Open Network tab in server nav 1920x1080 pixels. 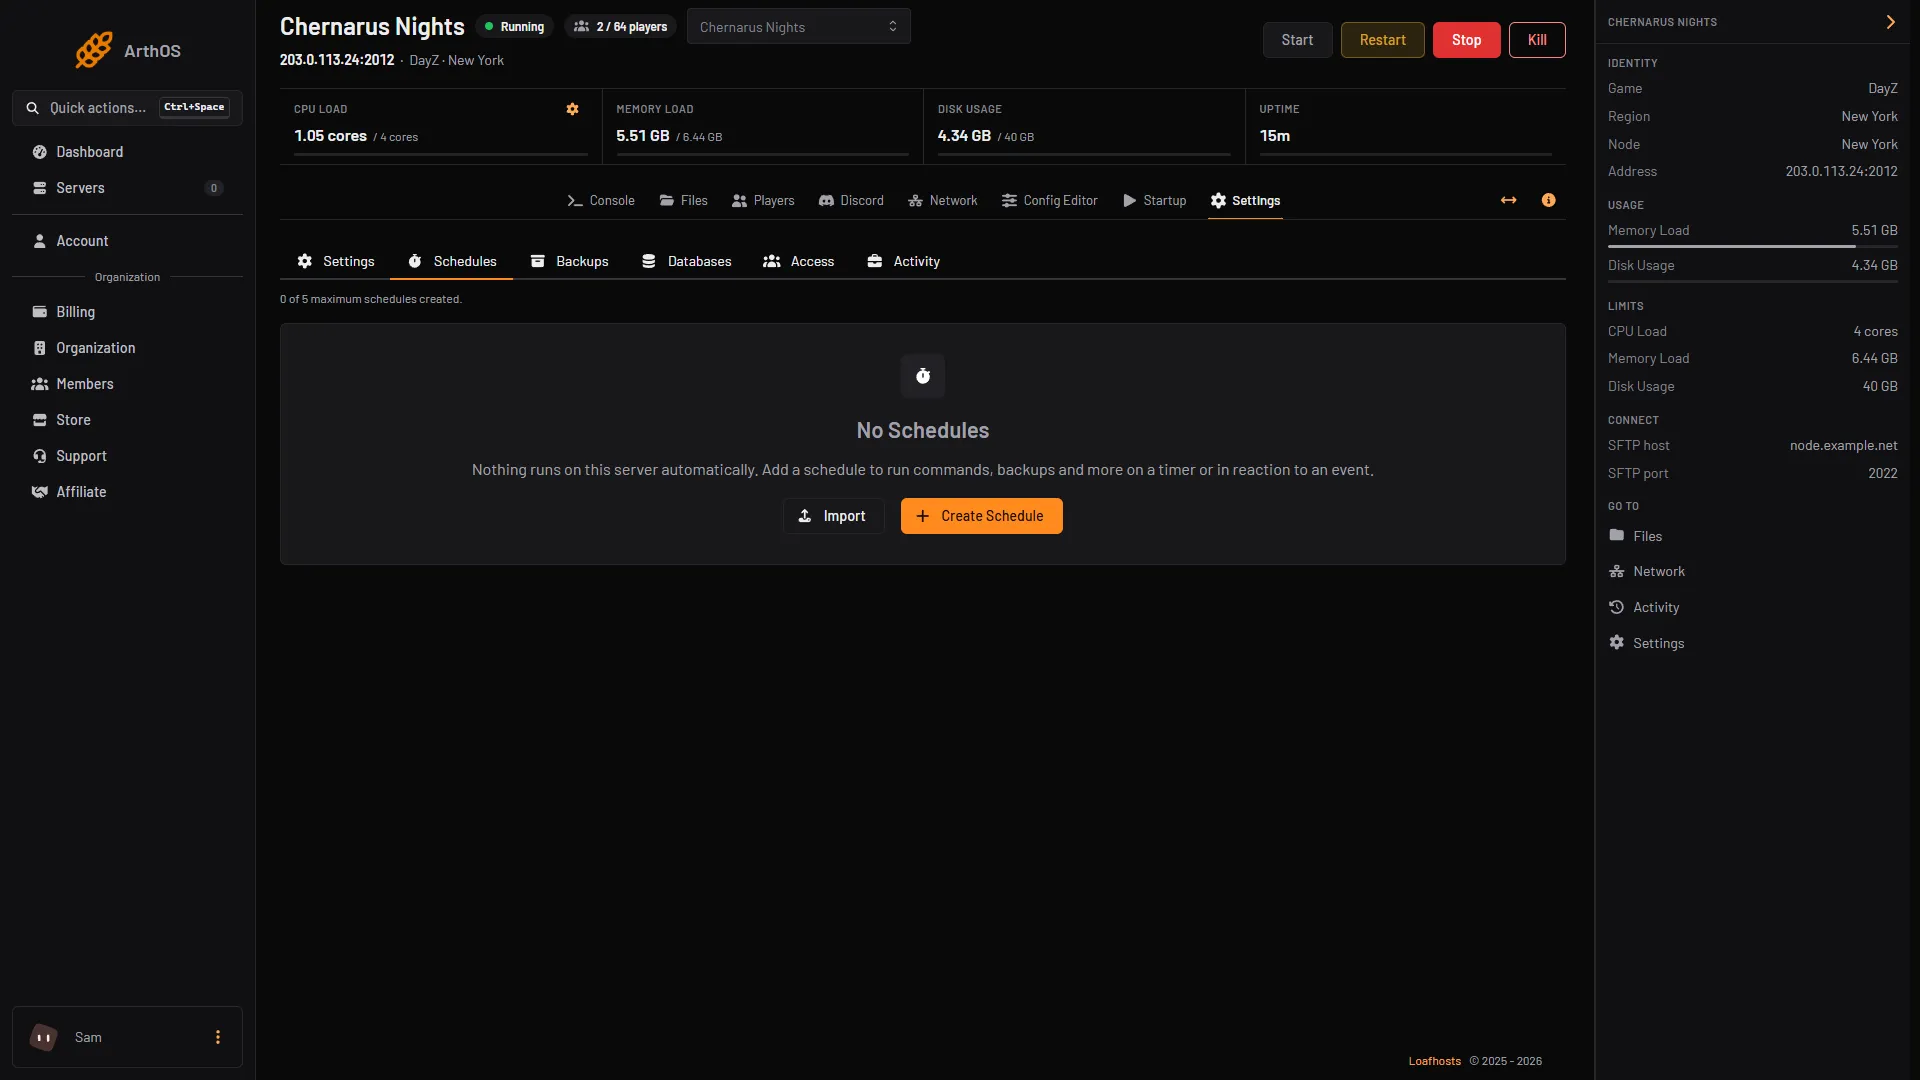(x=943, y=200)
